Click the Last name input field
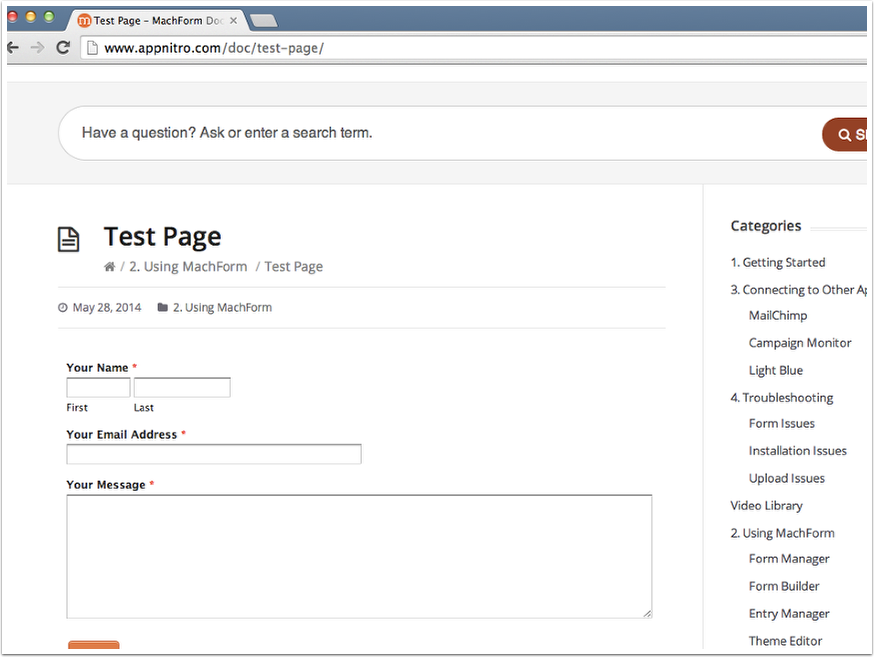Viewport: 874px width, 657px height. (182, 387)
